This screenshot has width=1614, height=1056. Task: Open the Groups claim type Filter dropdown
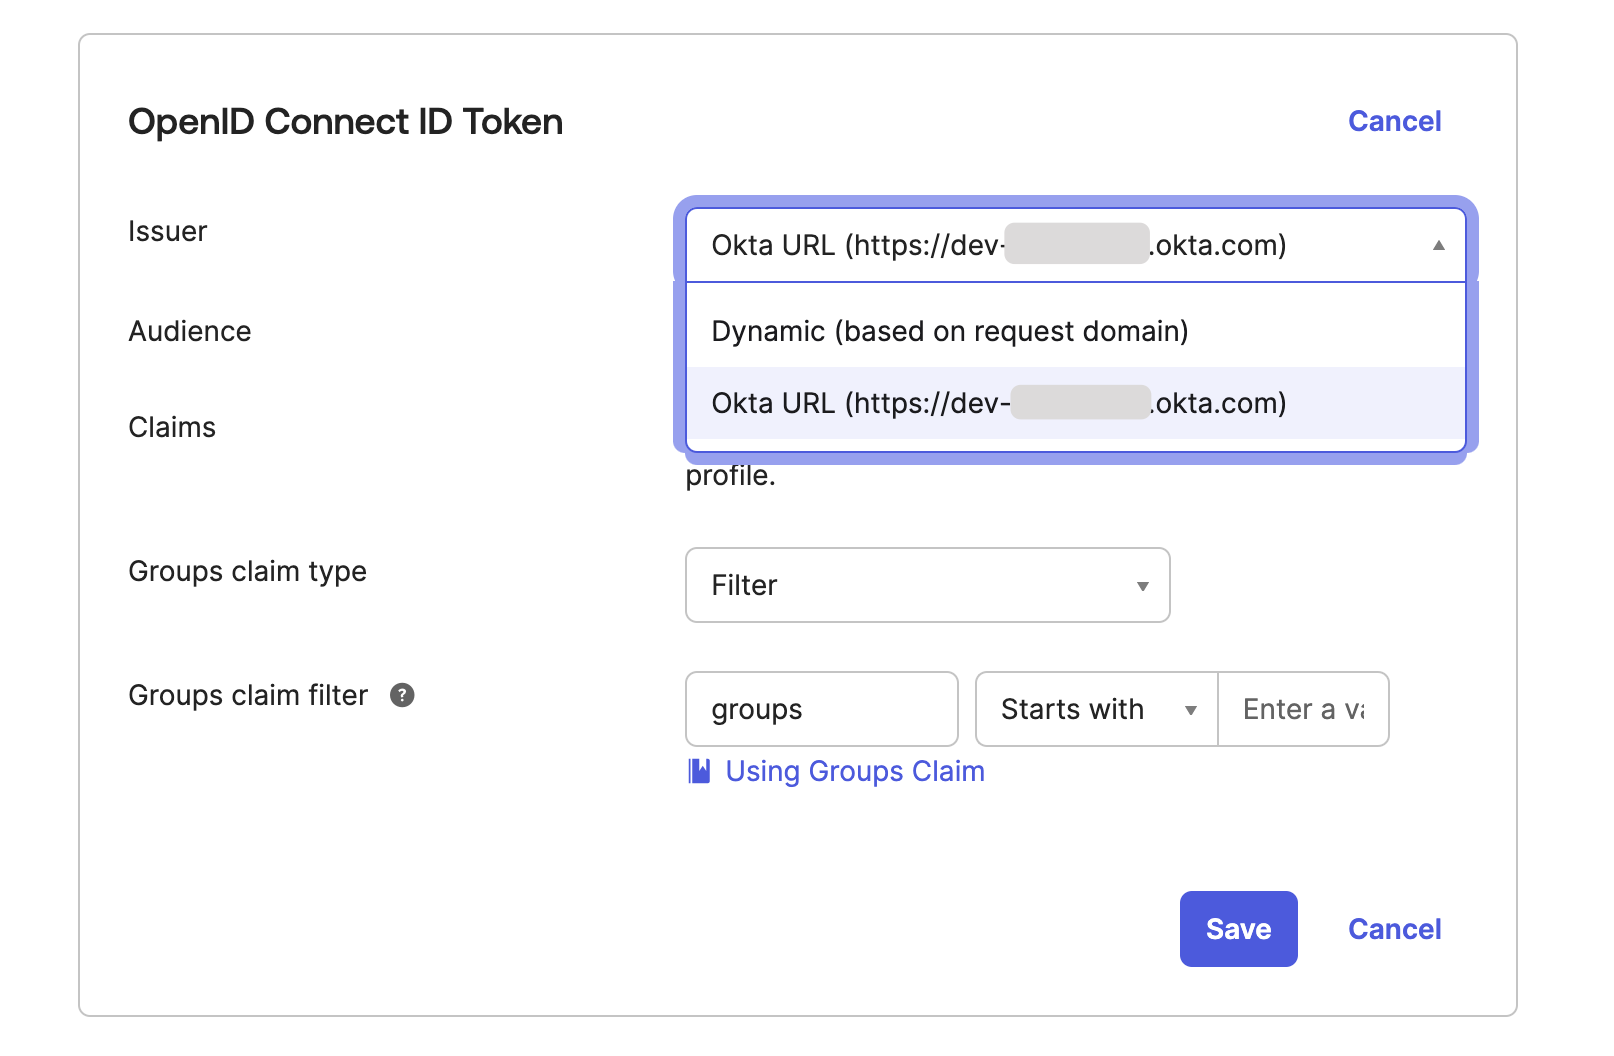coord(927,585)
